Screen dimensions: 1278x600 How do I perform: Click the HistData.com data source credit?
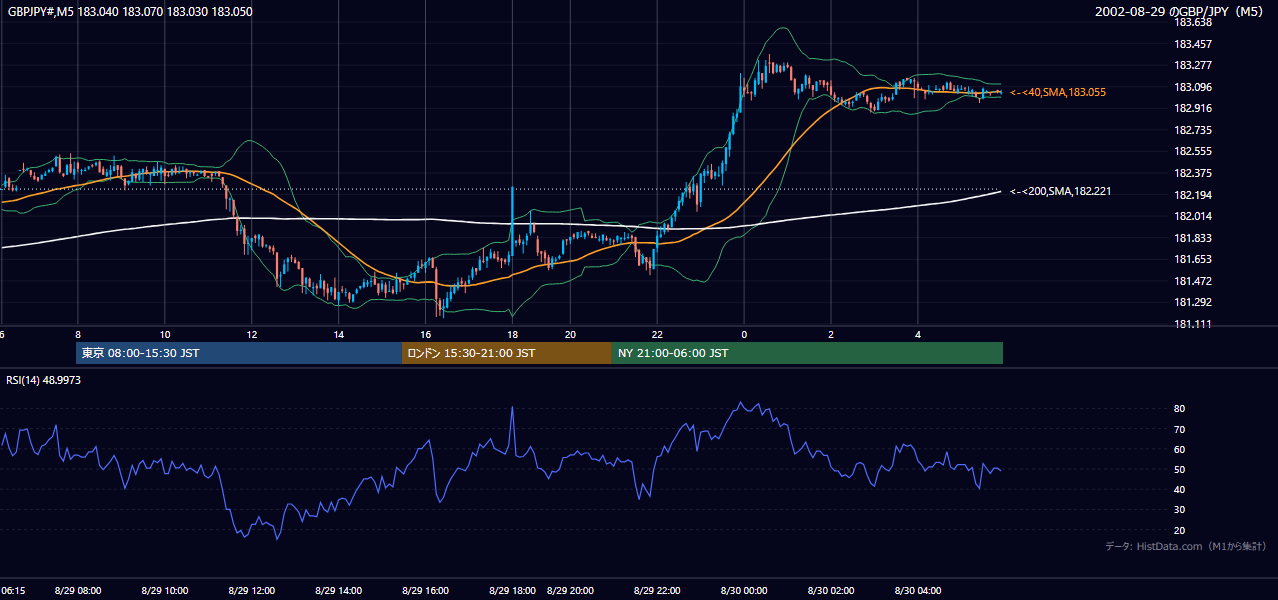1186,546
